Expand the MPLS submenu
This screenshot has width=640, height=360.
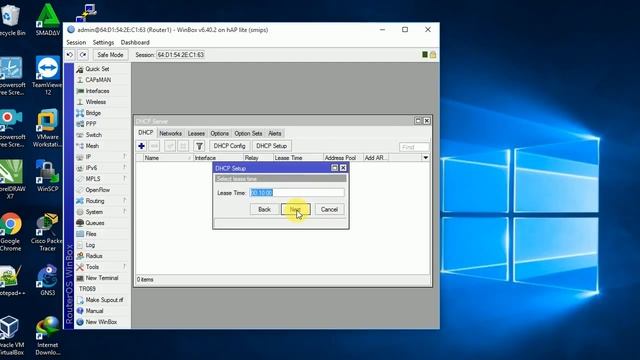[93, 179]
